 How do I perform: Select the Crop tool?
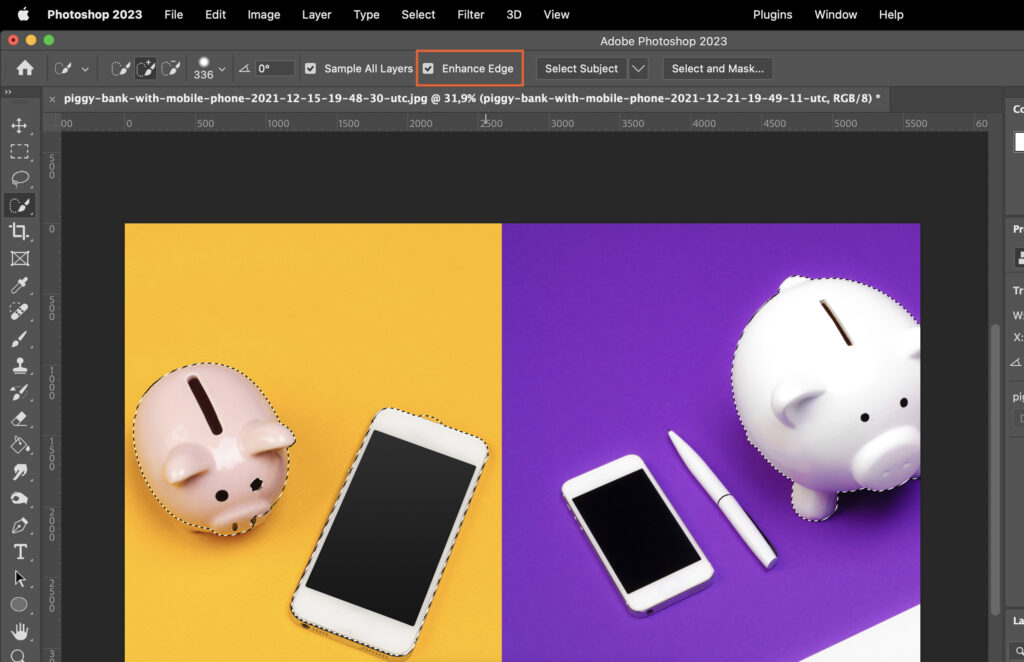[21, 232]
